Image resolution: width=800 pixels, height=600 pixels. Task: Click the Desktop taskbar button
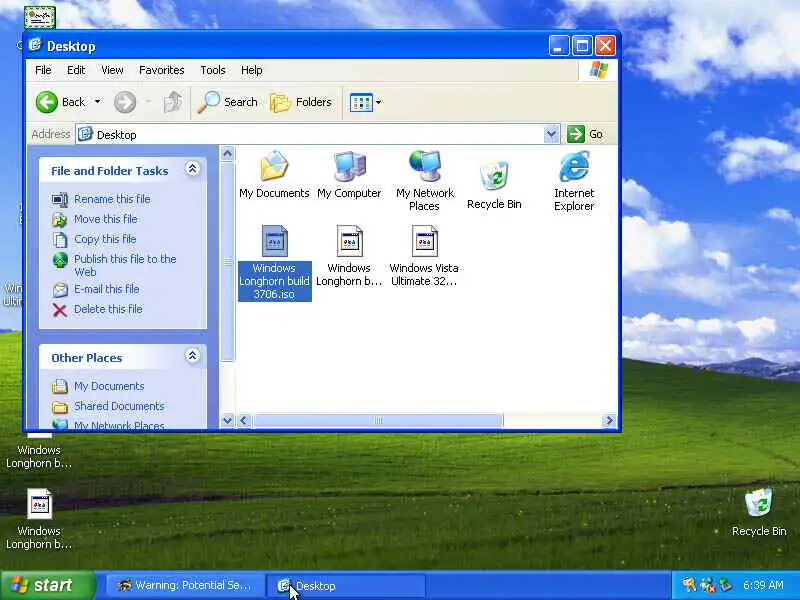(x=346, y=586)
